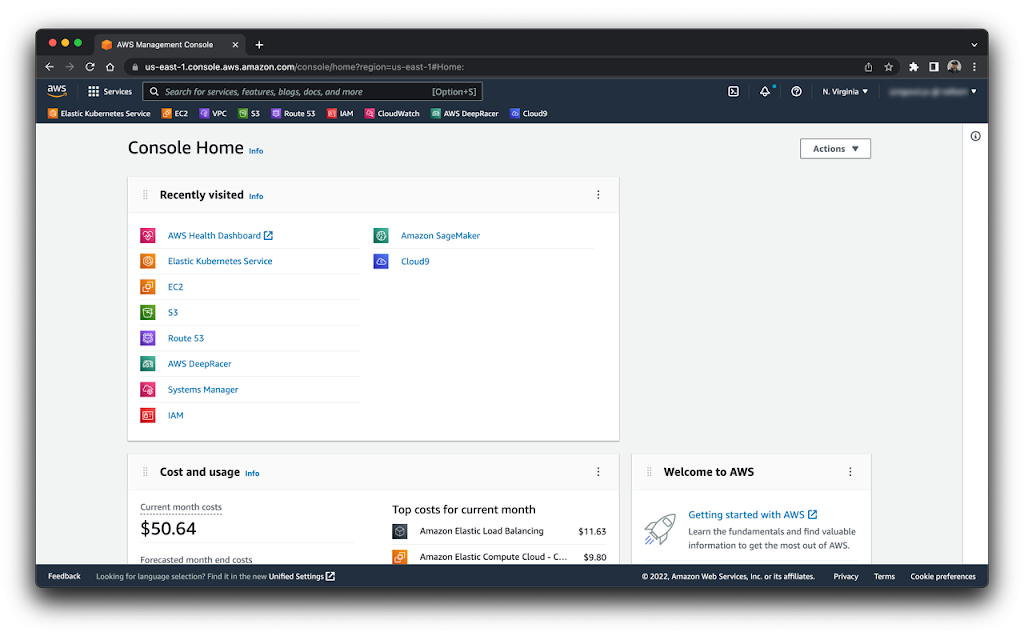1024x640 pixels.
Task: Open AWS DeepRacer from the favorites bar
Action: click(x=464, y=114)
